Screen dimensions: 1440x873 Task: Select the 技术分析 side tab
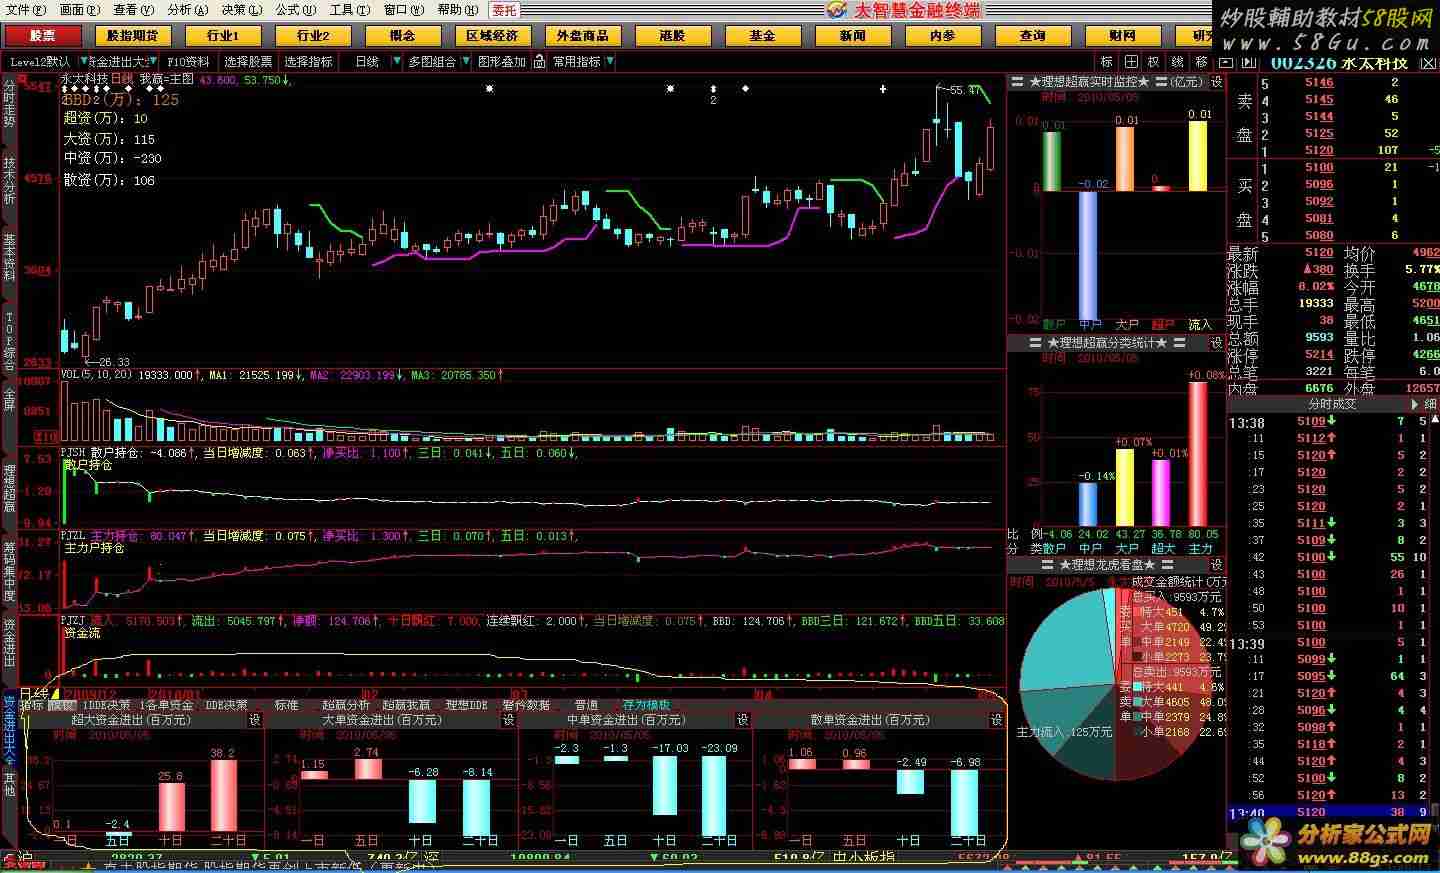coord(9,180)
